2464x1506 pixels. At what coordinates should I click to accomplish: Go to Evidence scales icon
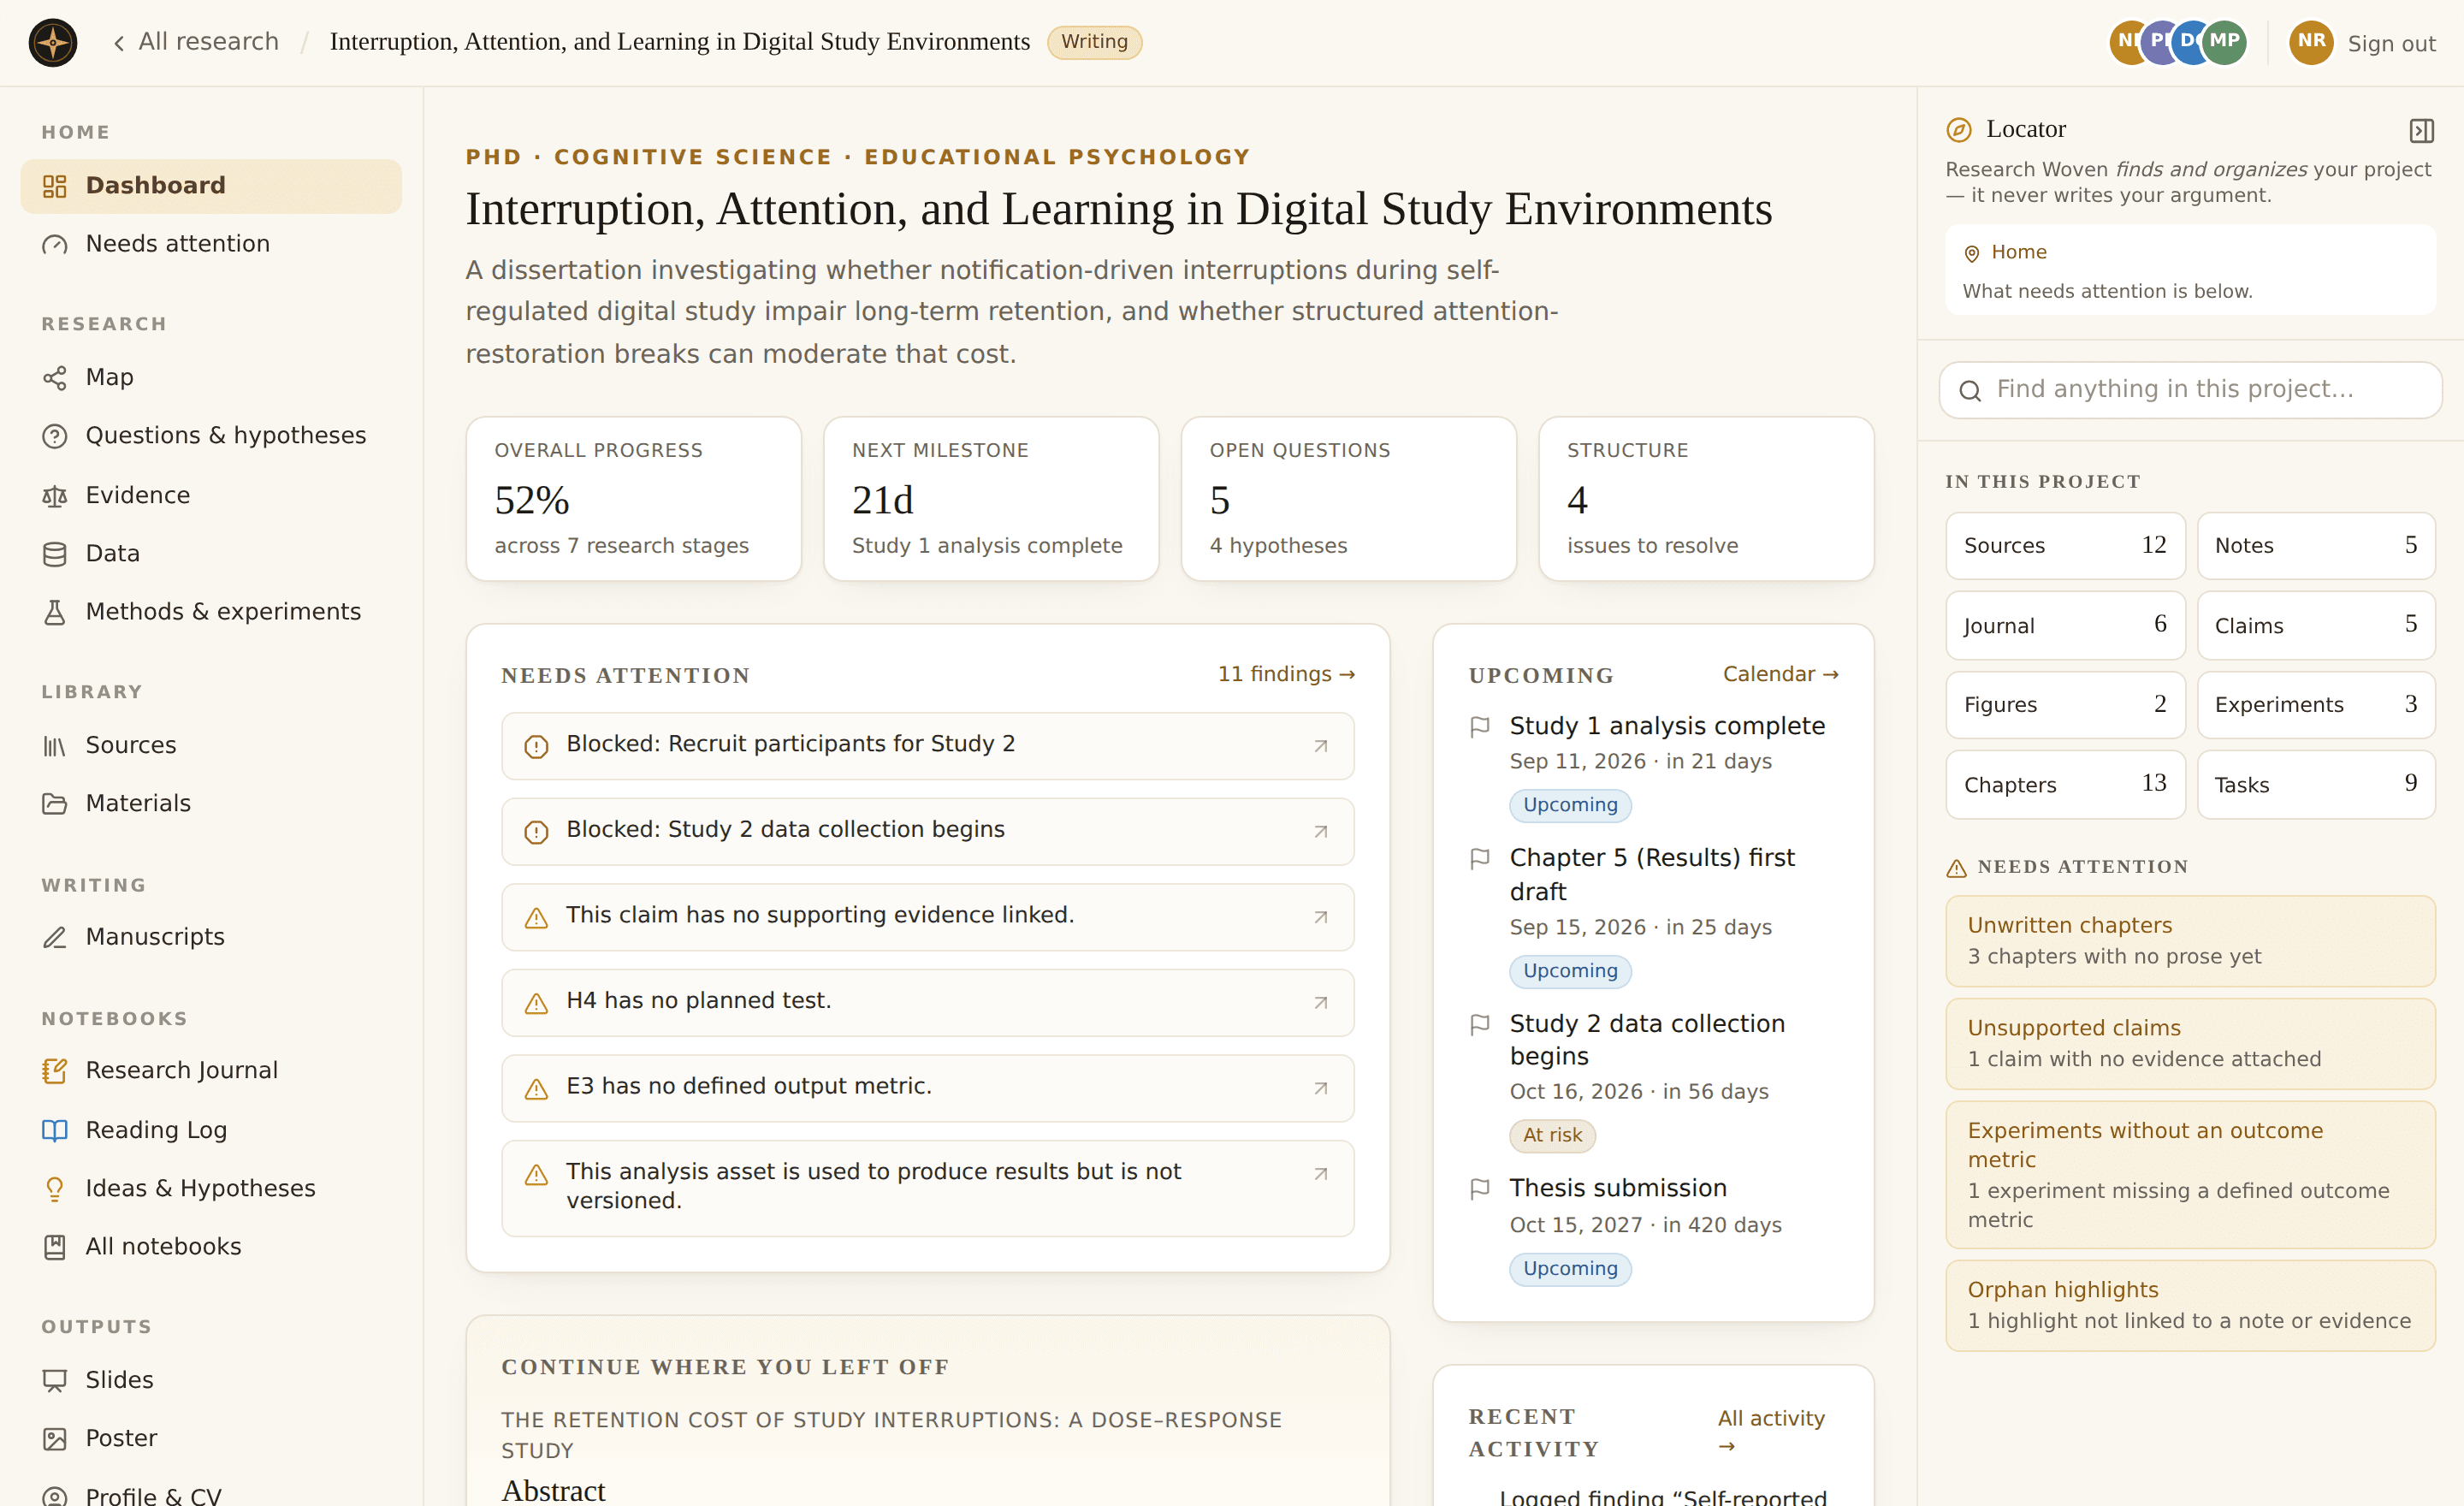coord(55,495)
